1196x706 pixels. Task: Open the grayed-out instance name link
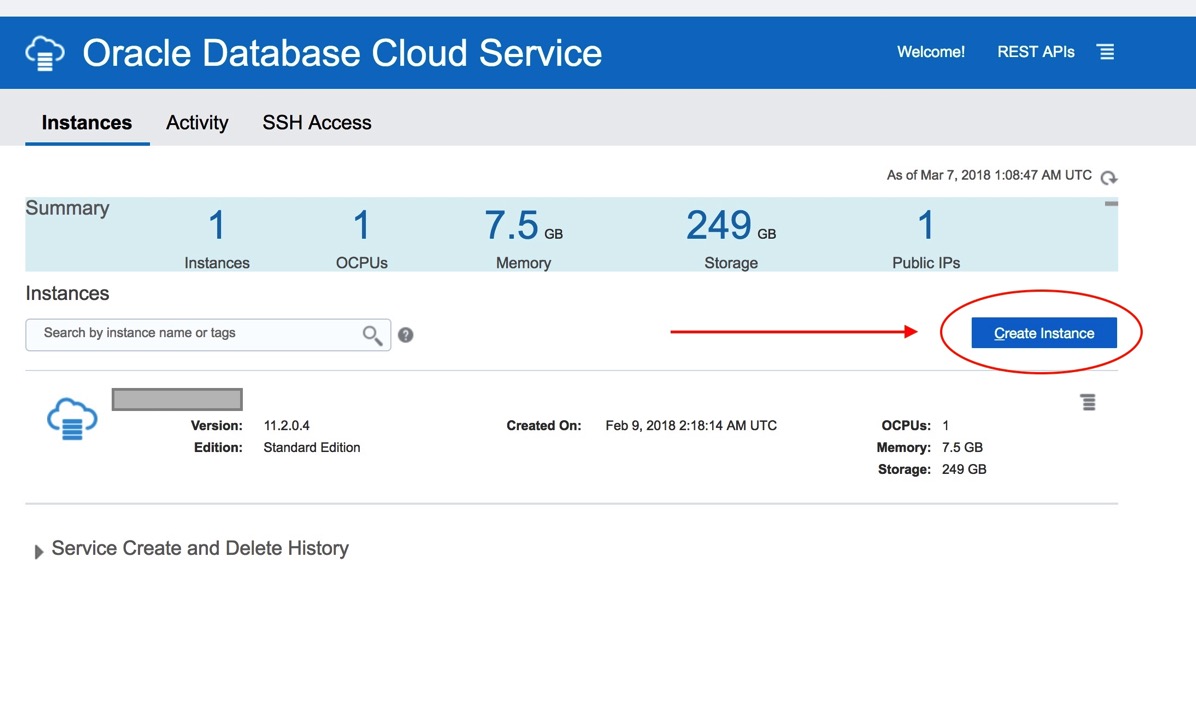coord(177,400)
